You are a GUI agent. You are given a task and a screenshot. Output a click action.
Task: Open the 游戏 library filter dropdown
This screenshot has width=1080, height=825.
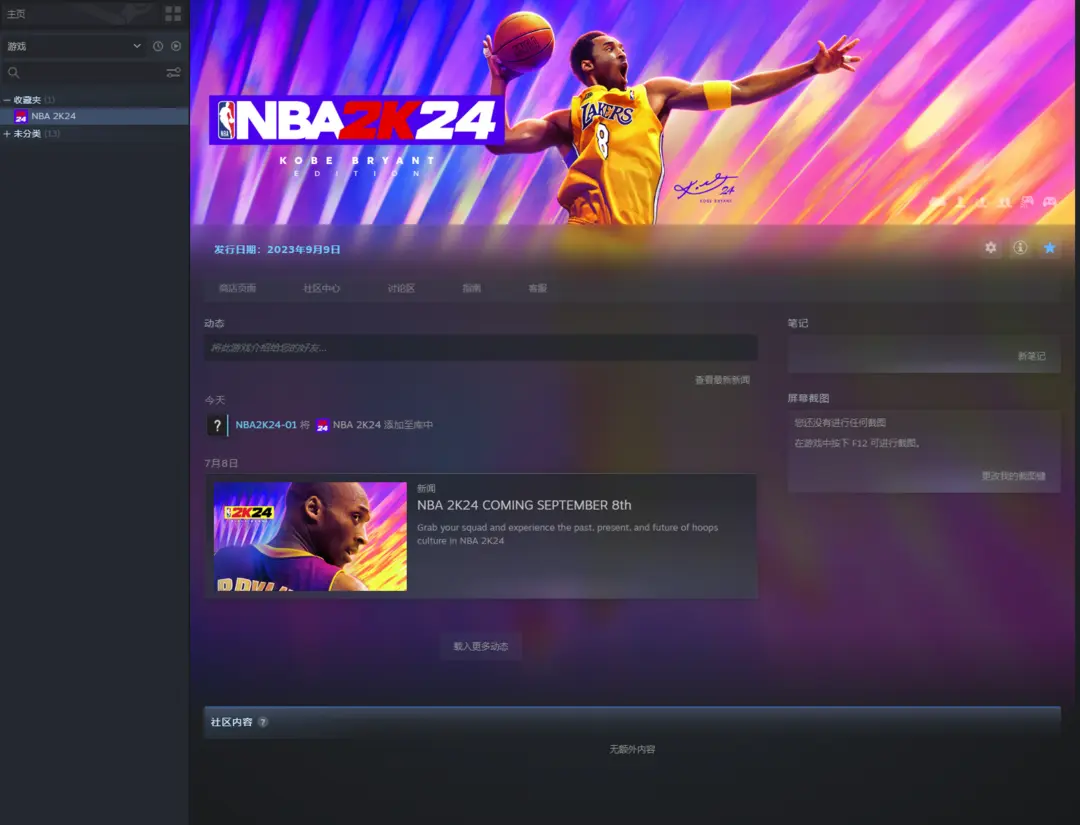[74, 46]
